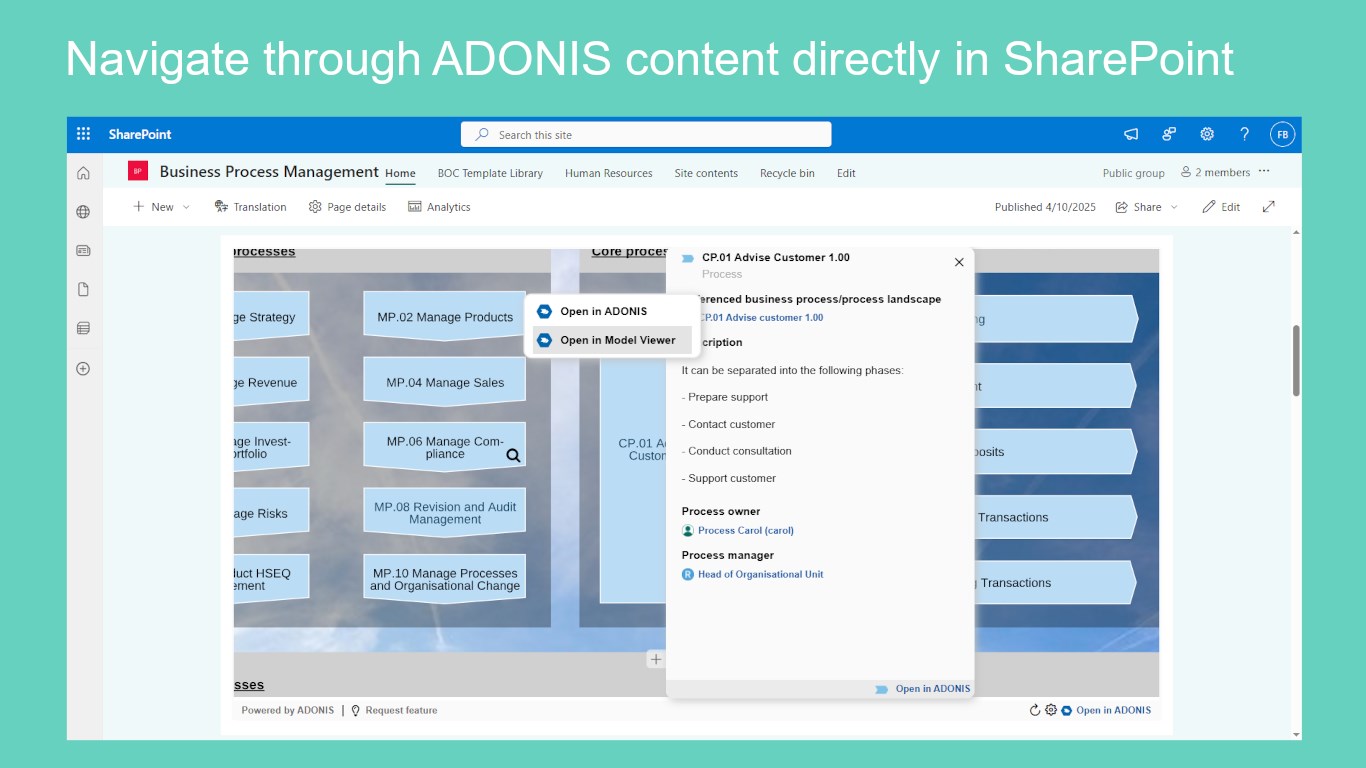1366x768 pixels.
Task: Open the SharePoint app launcher waffle
Action: click(83, 134)
